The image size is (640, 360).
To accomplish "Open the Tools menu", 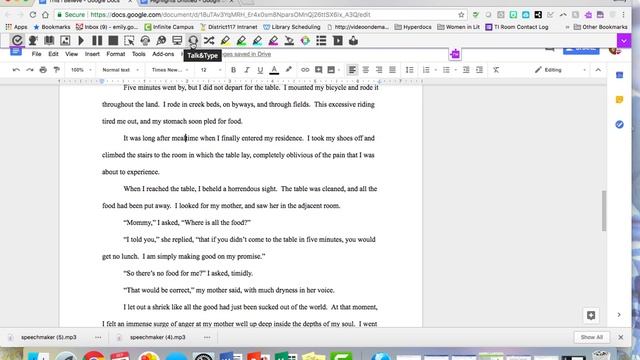I will pos(138,54).
